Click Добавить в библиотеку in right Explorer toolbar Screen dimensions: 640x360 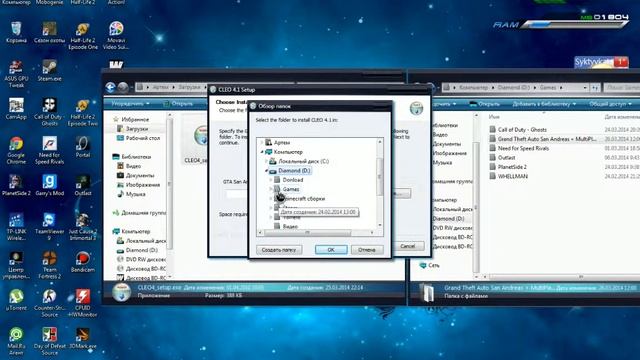544,104
